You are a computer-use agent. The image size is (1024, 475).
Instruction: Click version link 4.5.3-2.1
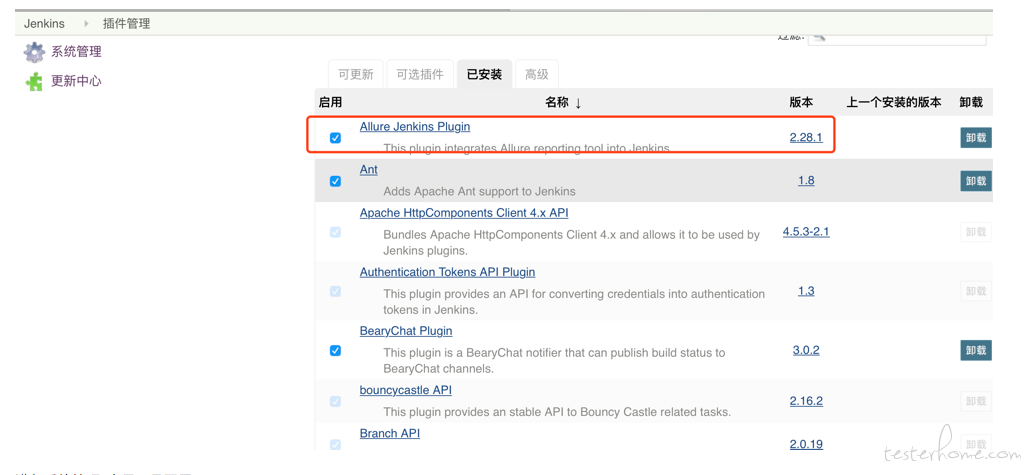(x=806, y=231)
